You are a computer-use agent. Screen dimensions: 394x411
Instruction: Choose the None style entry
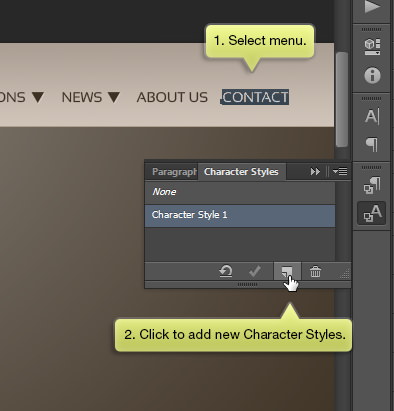pos(240,192)
